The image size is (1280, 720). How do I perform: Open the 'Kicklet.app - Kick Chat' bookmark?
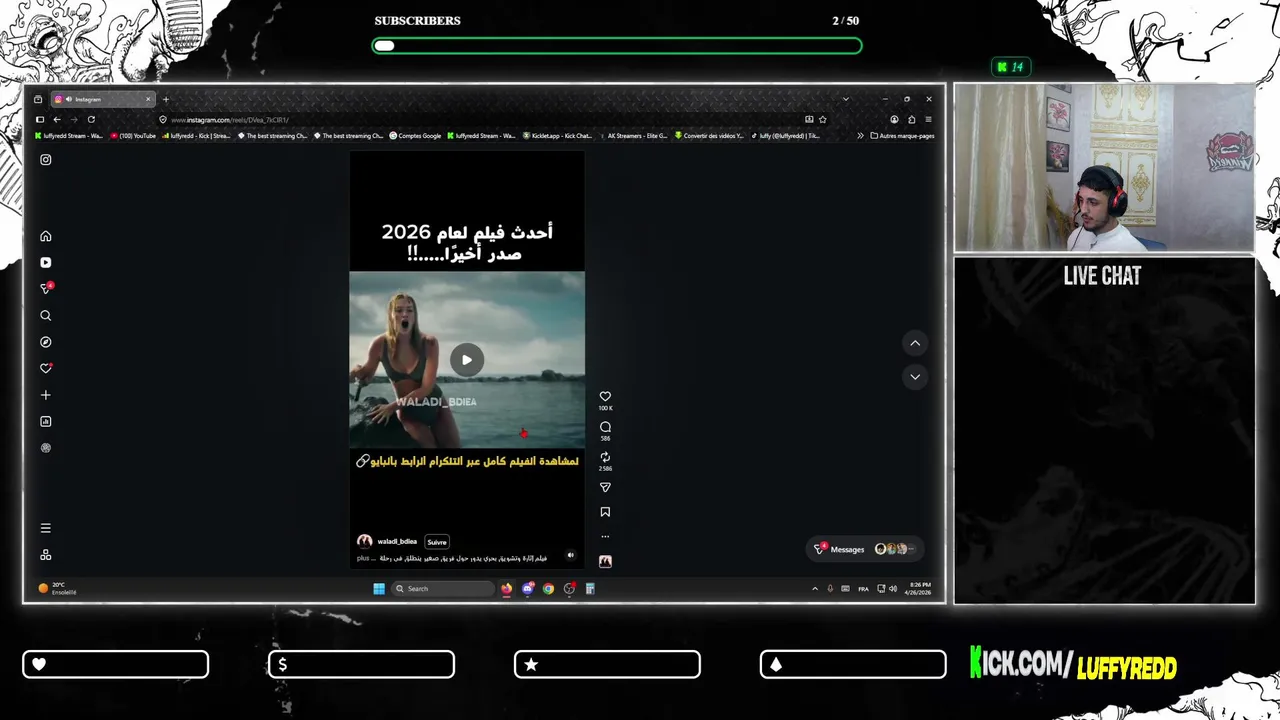click(x=557, y=136)
